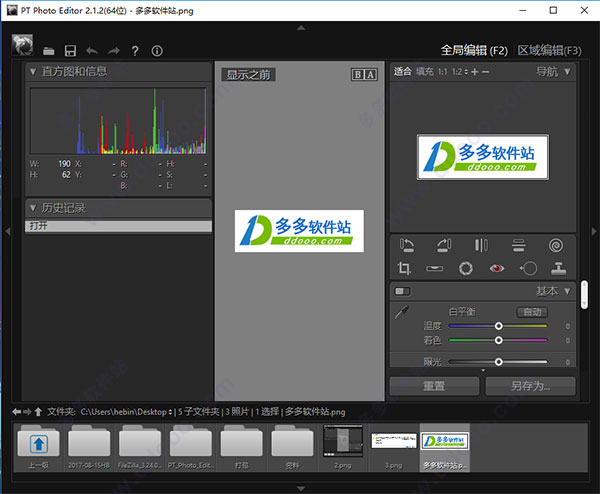Screen dimensions: 600x494
Task: Set navigator zoom to 适合 (Fit)
Action: [403, 71]
